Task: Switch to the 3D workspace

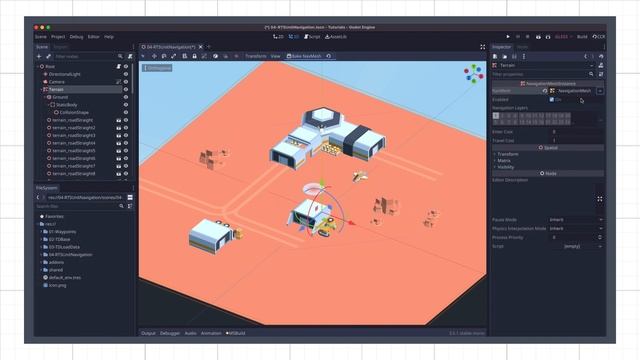Action: tap(294, 37)
